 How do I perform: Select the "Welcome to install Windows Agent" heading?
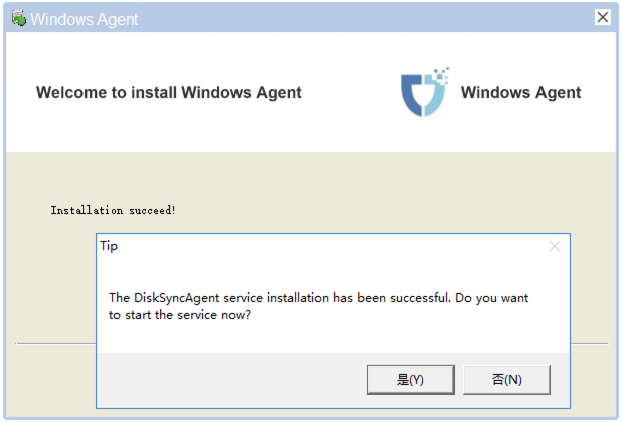(169, 92)
